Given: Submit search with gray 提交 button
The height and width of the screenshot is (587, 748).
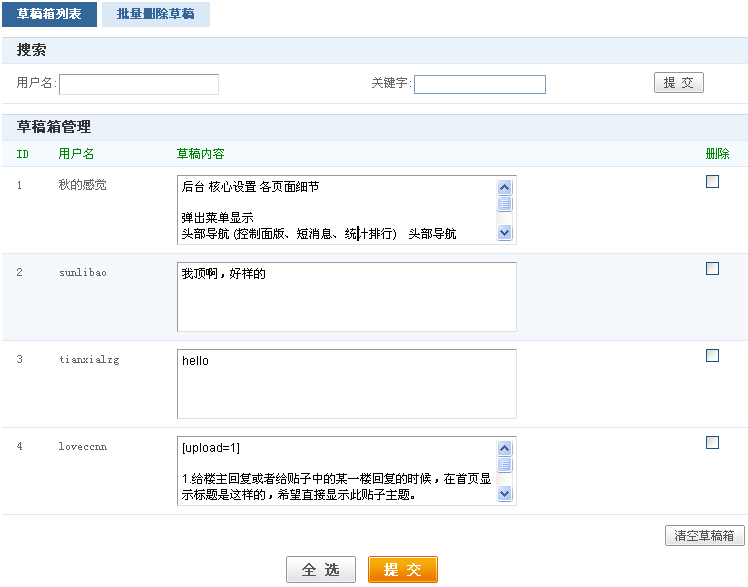Looking at the screenshot, I should pyautogui.click(x=678, y=82).
